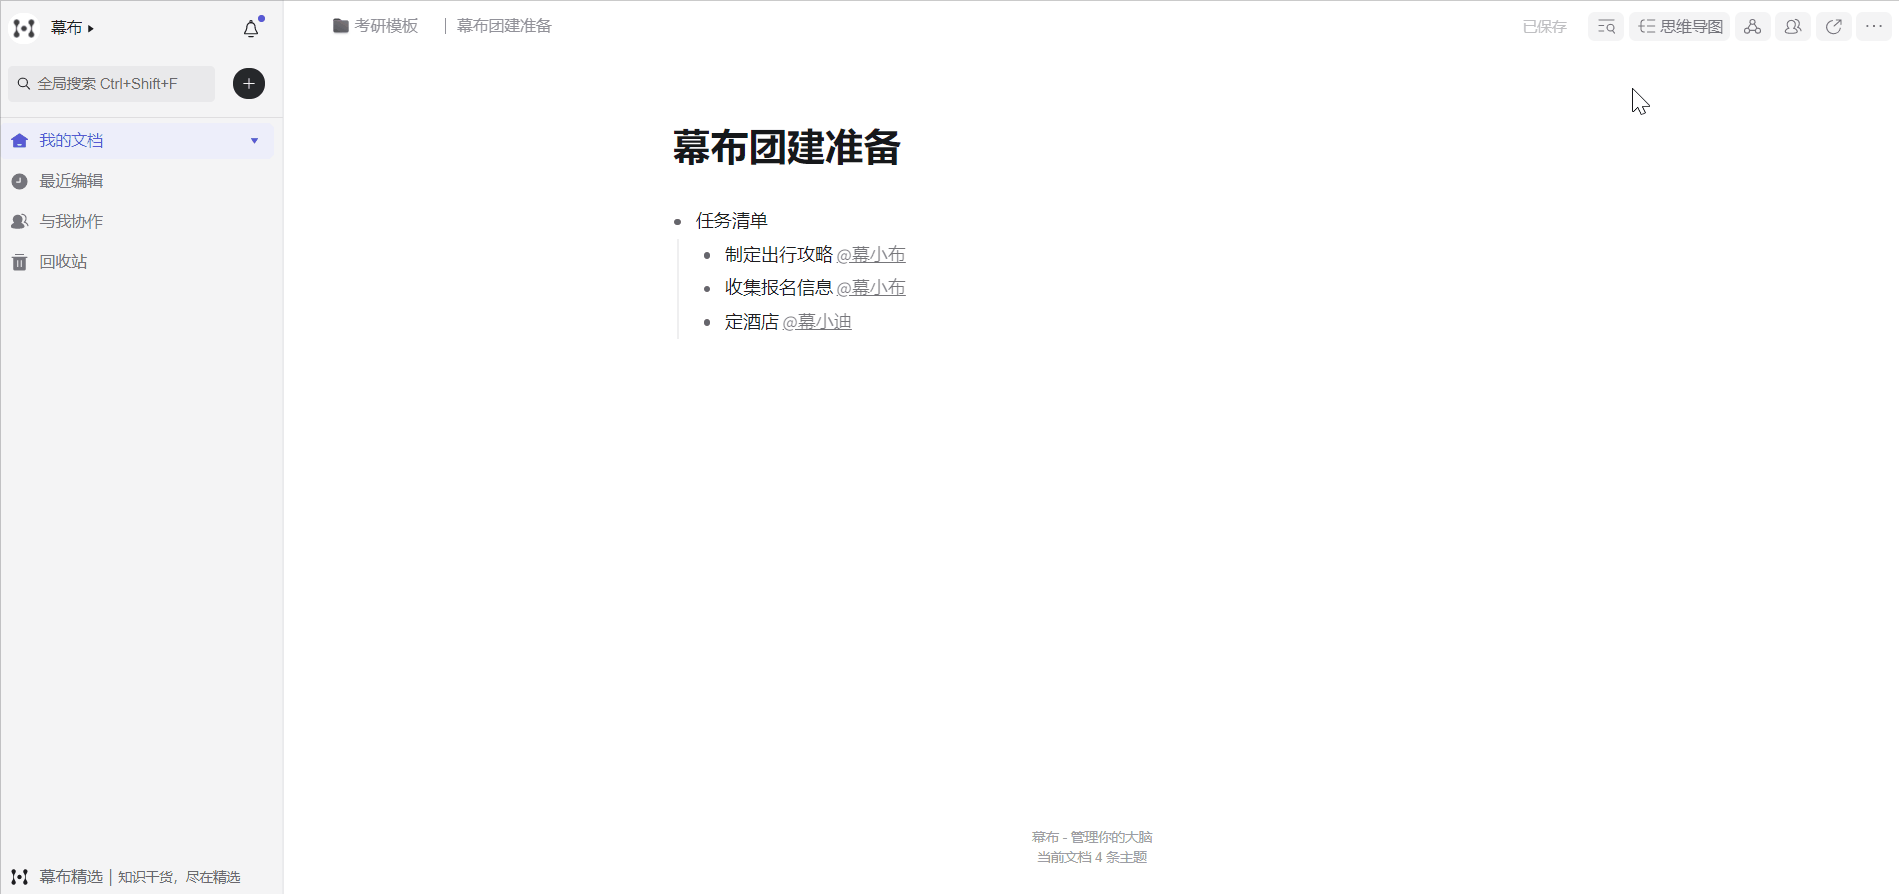Collapse the 我的文档 dropdown arrow
The width and height of the screenshot is (1899, 894).
coord(254,141)
